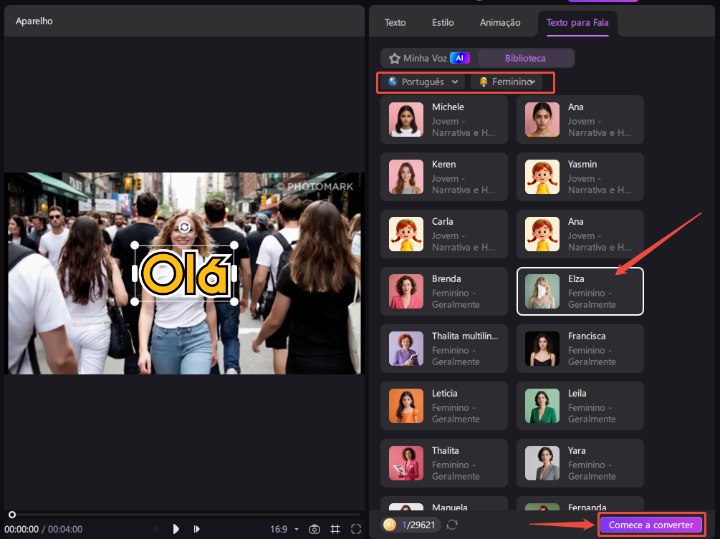720x539 pixels.
Task: Choose the Francisca voice card
Action: click(x=580, y=348)
